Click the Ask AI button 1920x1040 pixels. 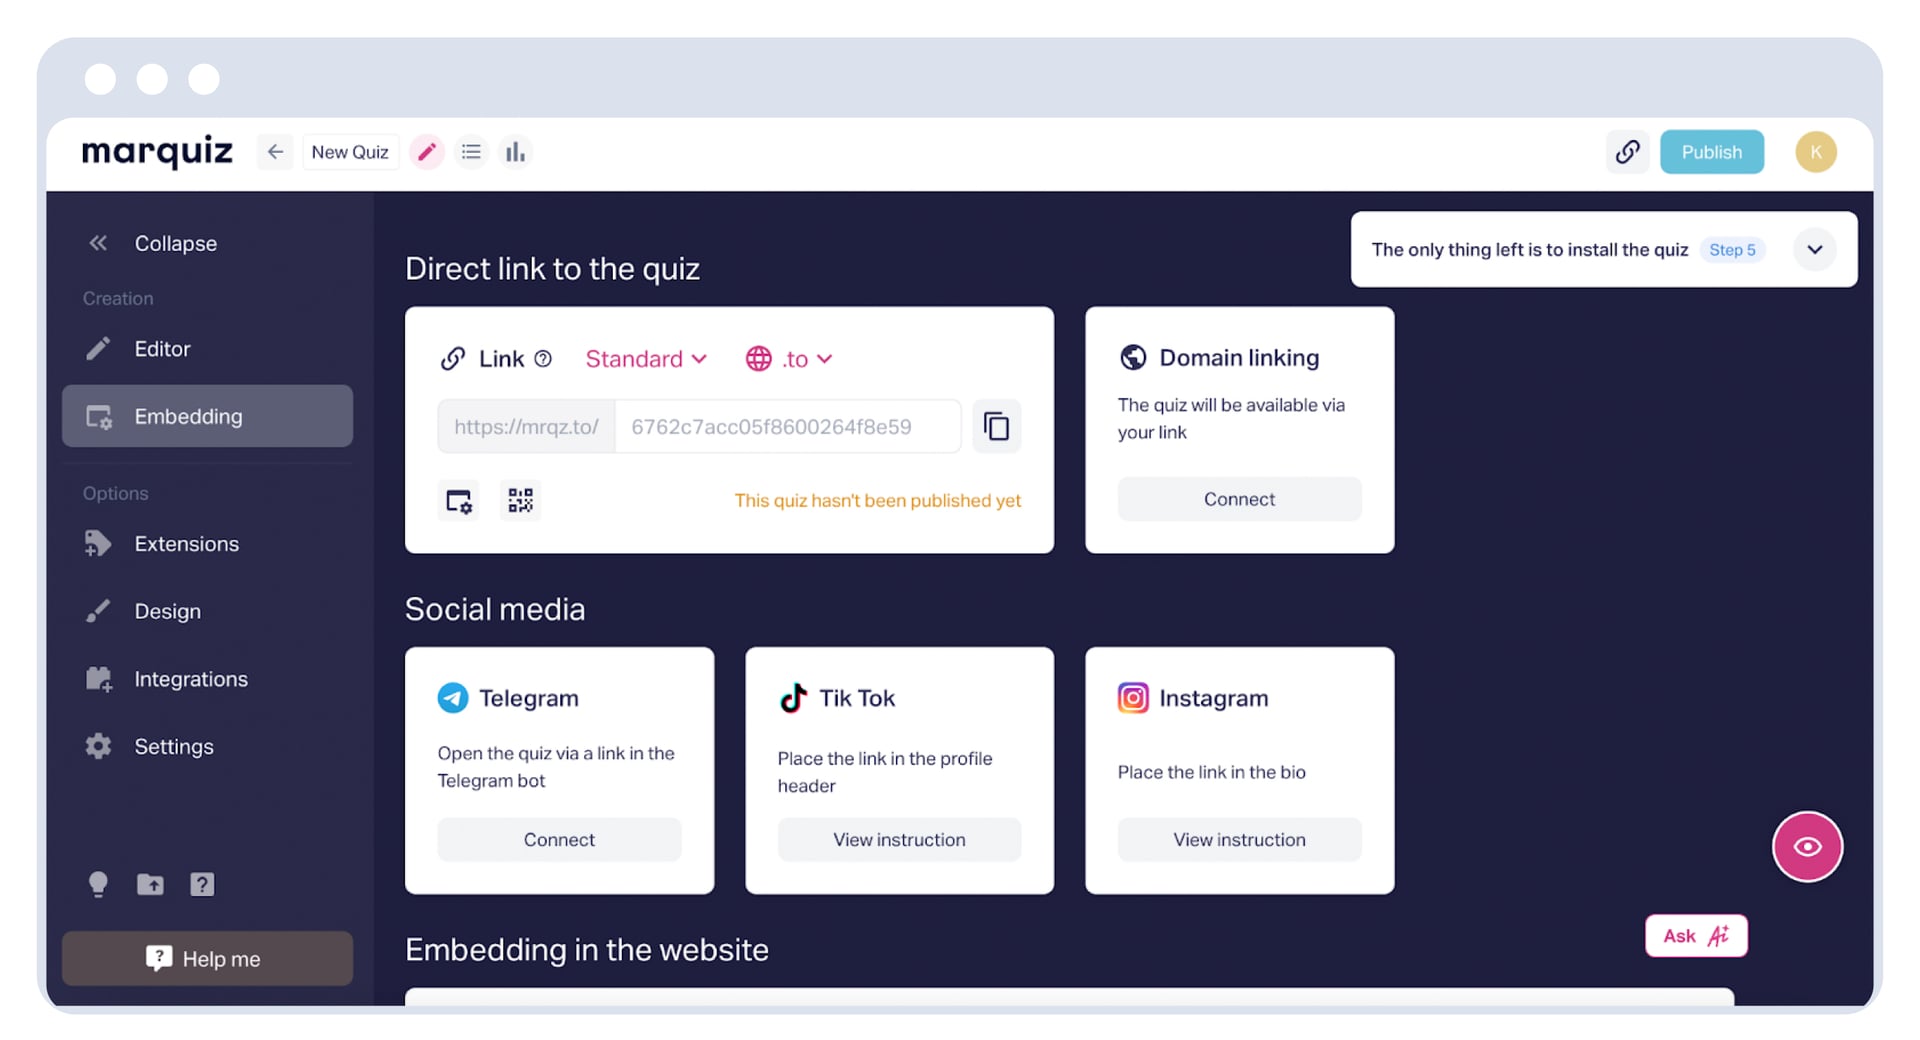(1696, 936)
